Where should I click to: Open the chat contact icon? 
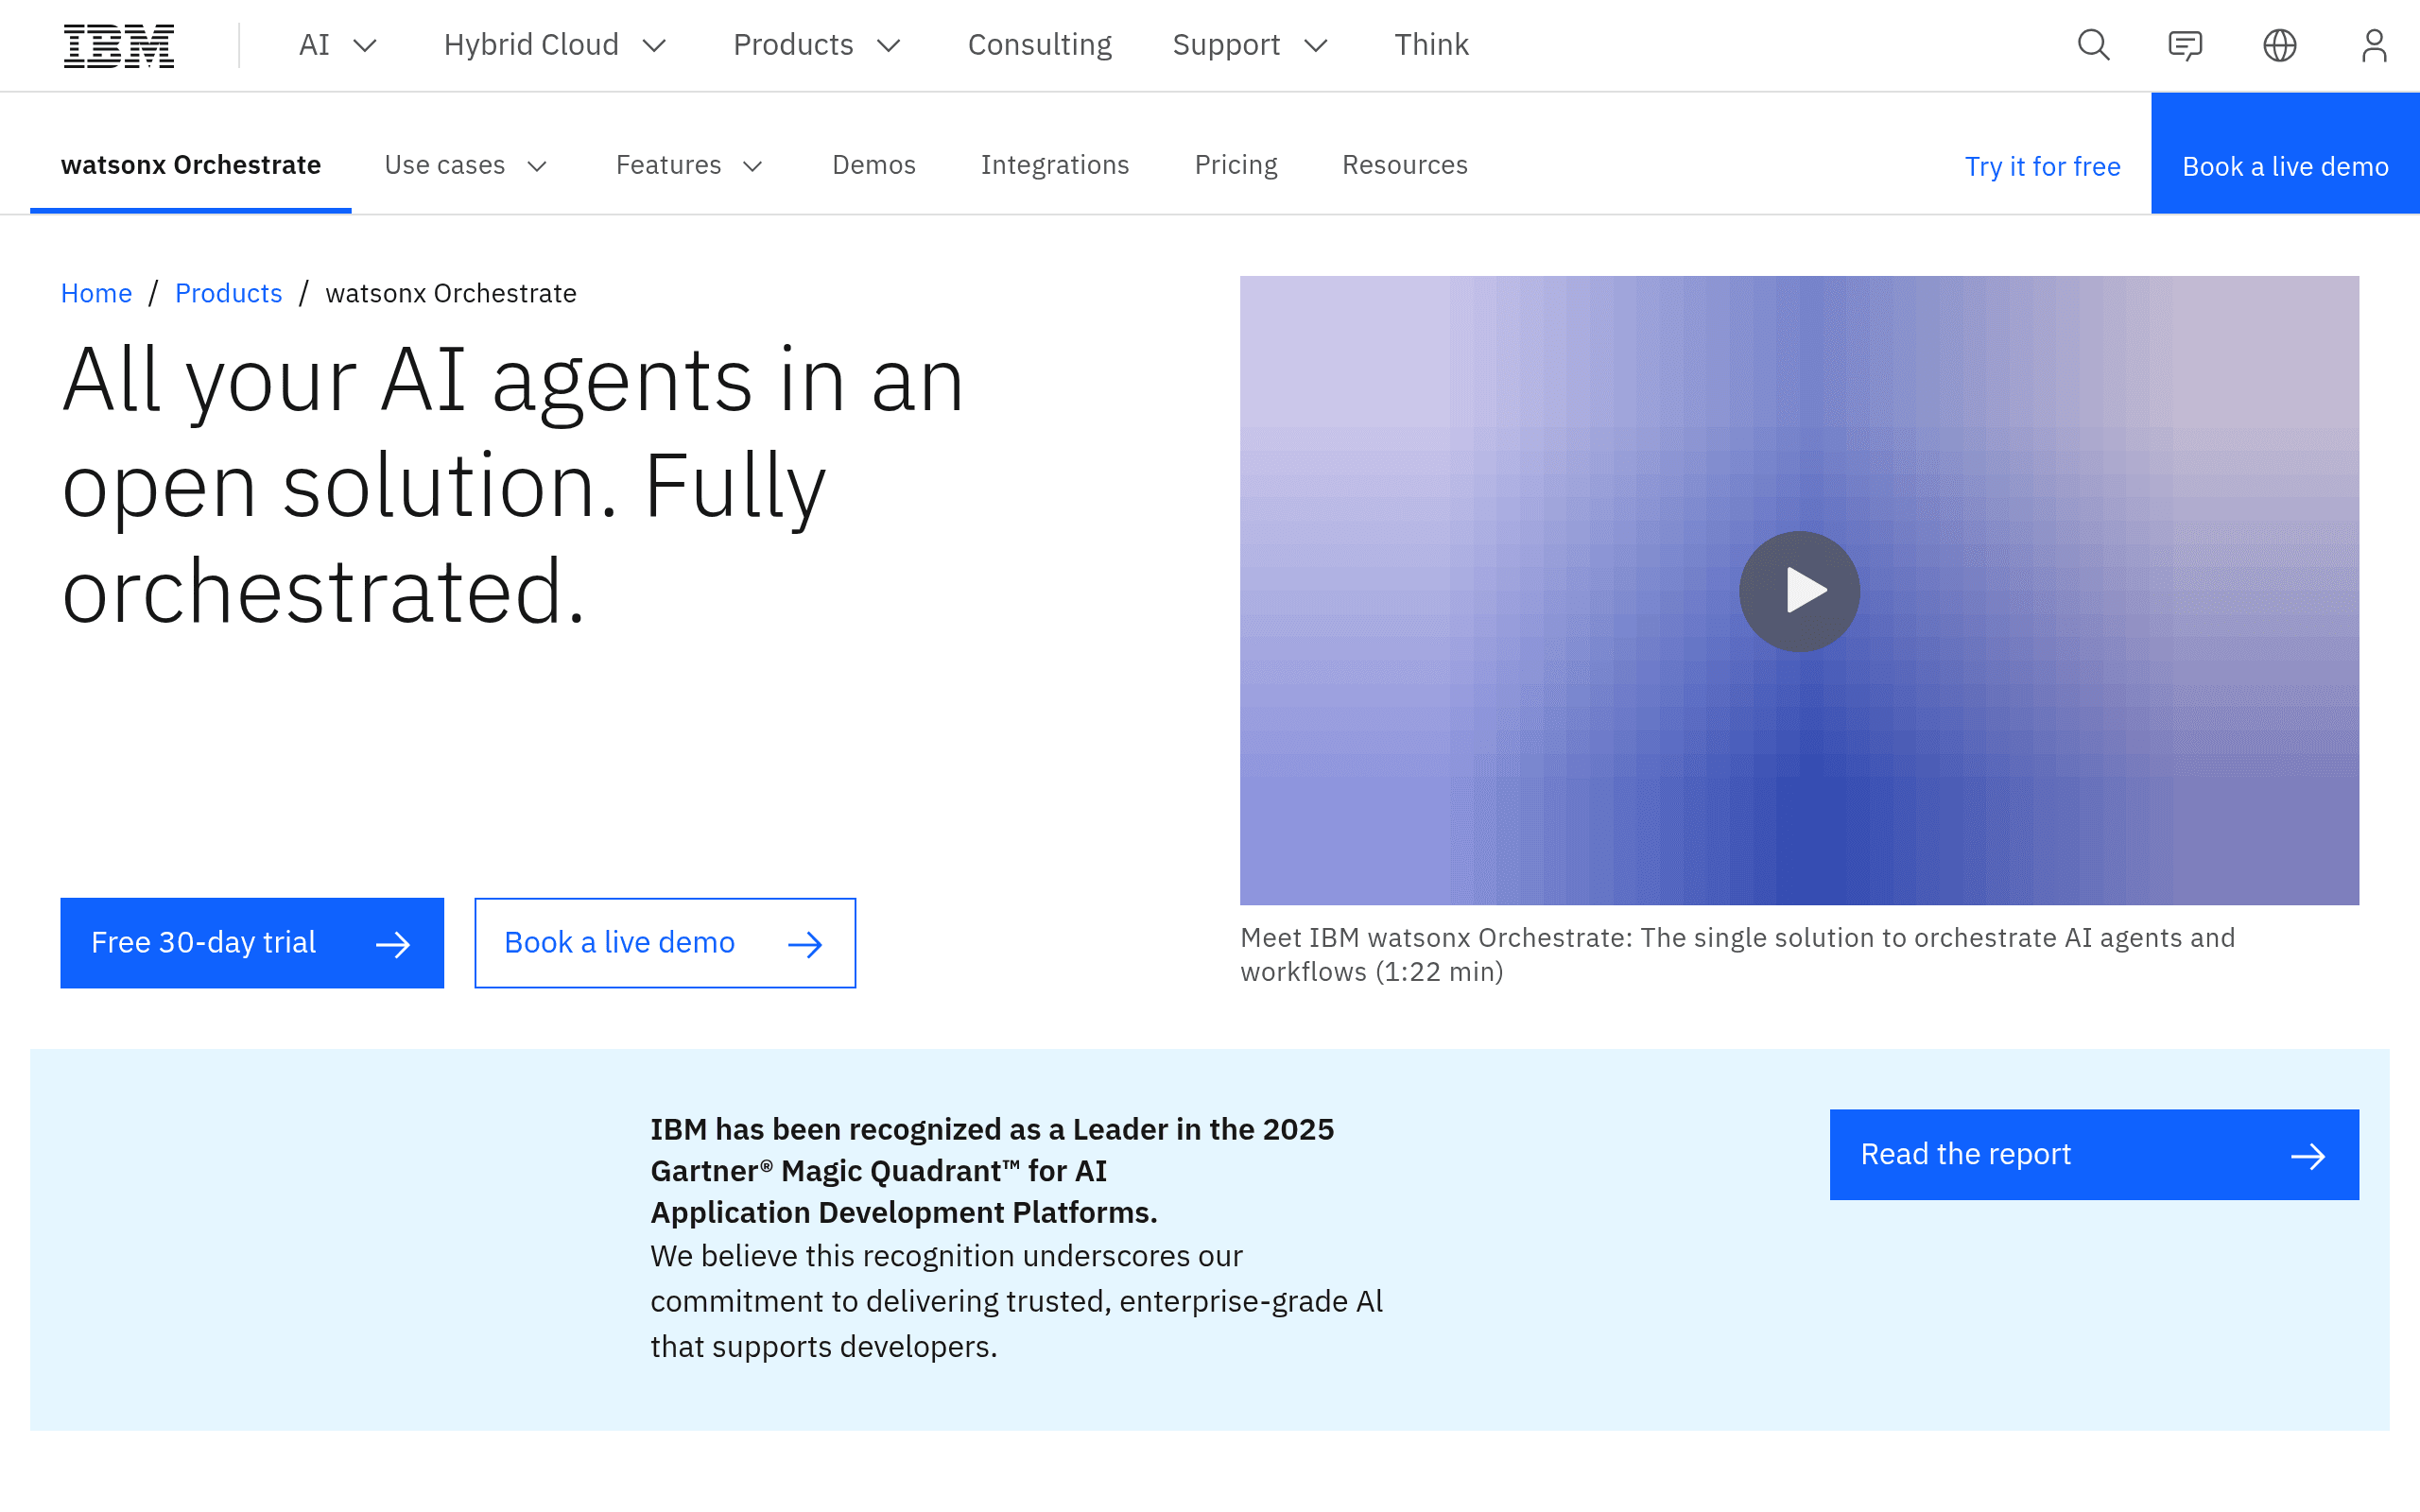2185,45
